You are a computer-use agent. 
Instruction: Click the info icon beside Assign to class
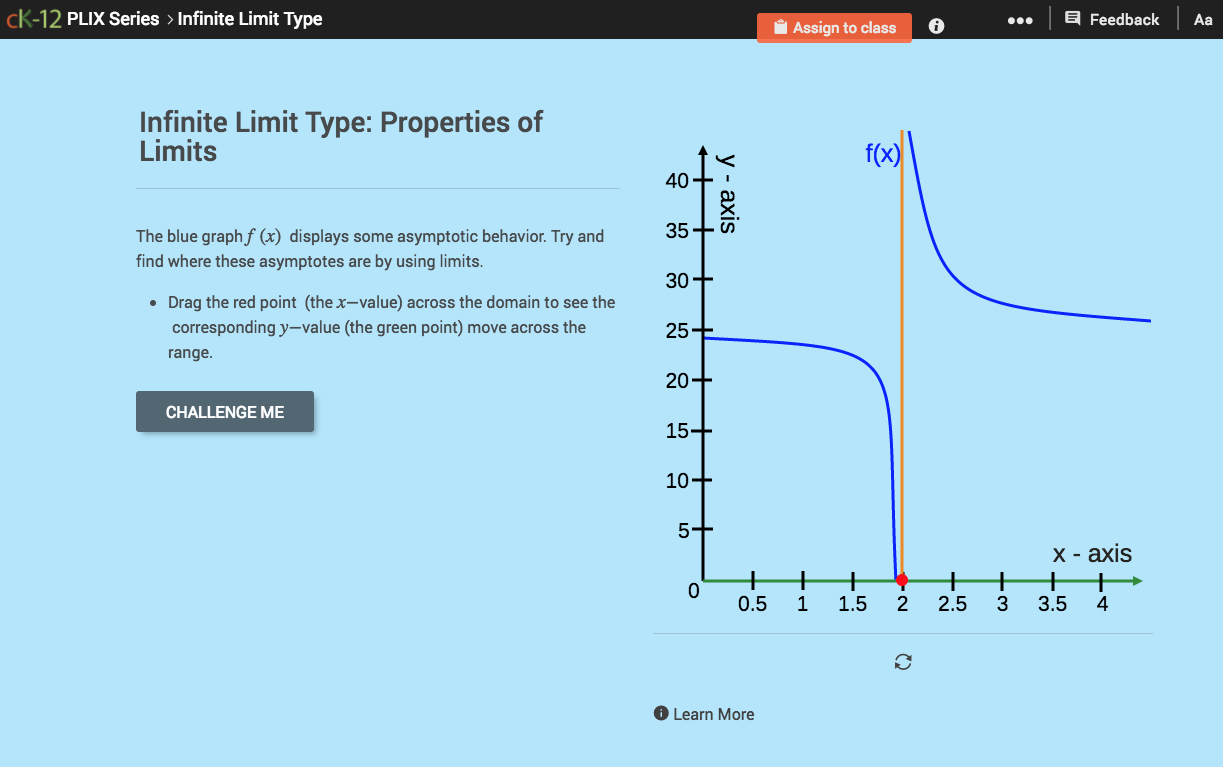point(936,26)
